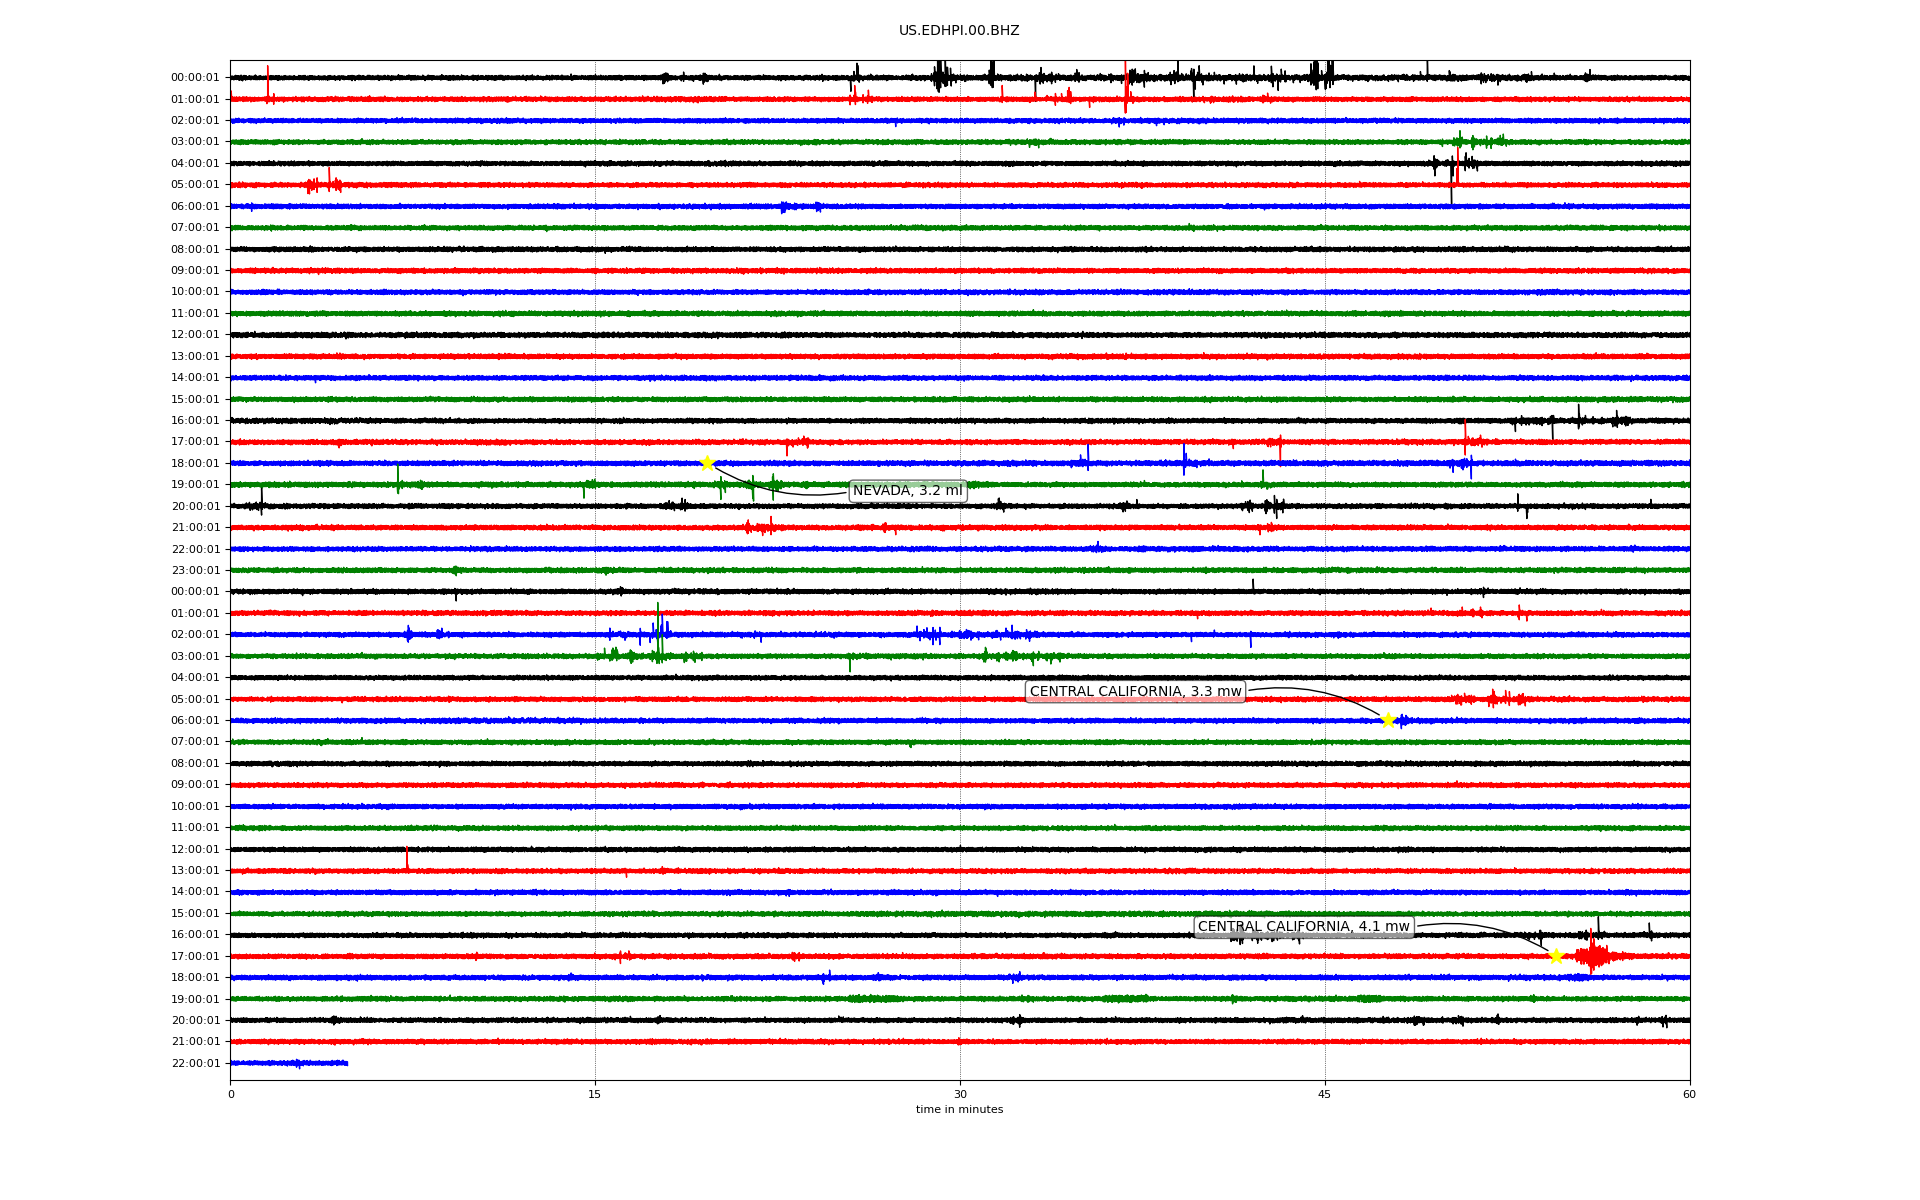Click the 12:00:01 label in upper half
The height and width of the screenshot is (1200, 1920).
coord(195,335)
